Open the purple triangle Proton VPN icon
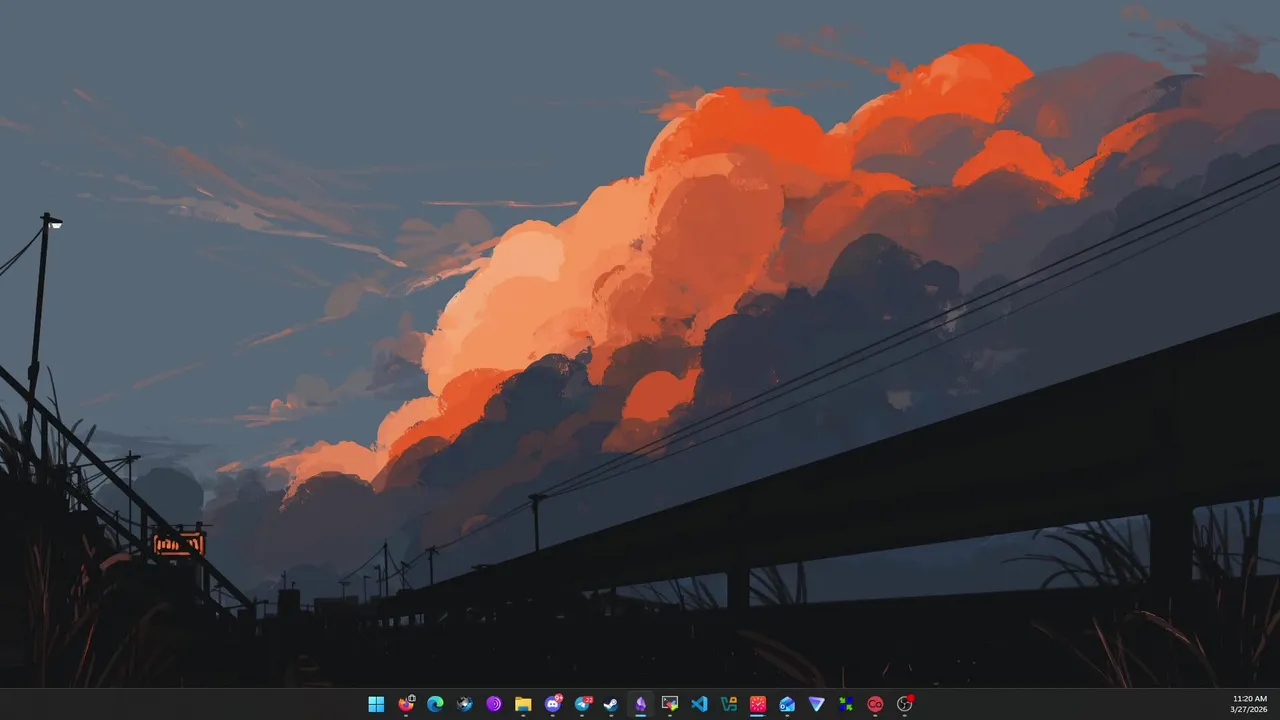 (x=817, y=704)
